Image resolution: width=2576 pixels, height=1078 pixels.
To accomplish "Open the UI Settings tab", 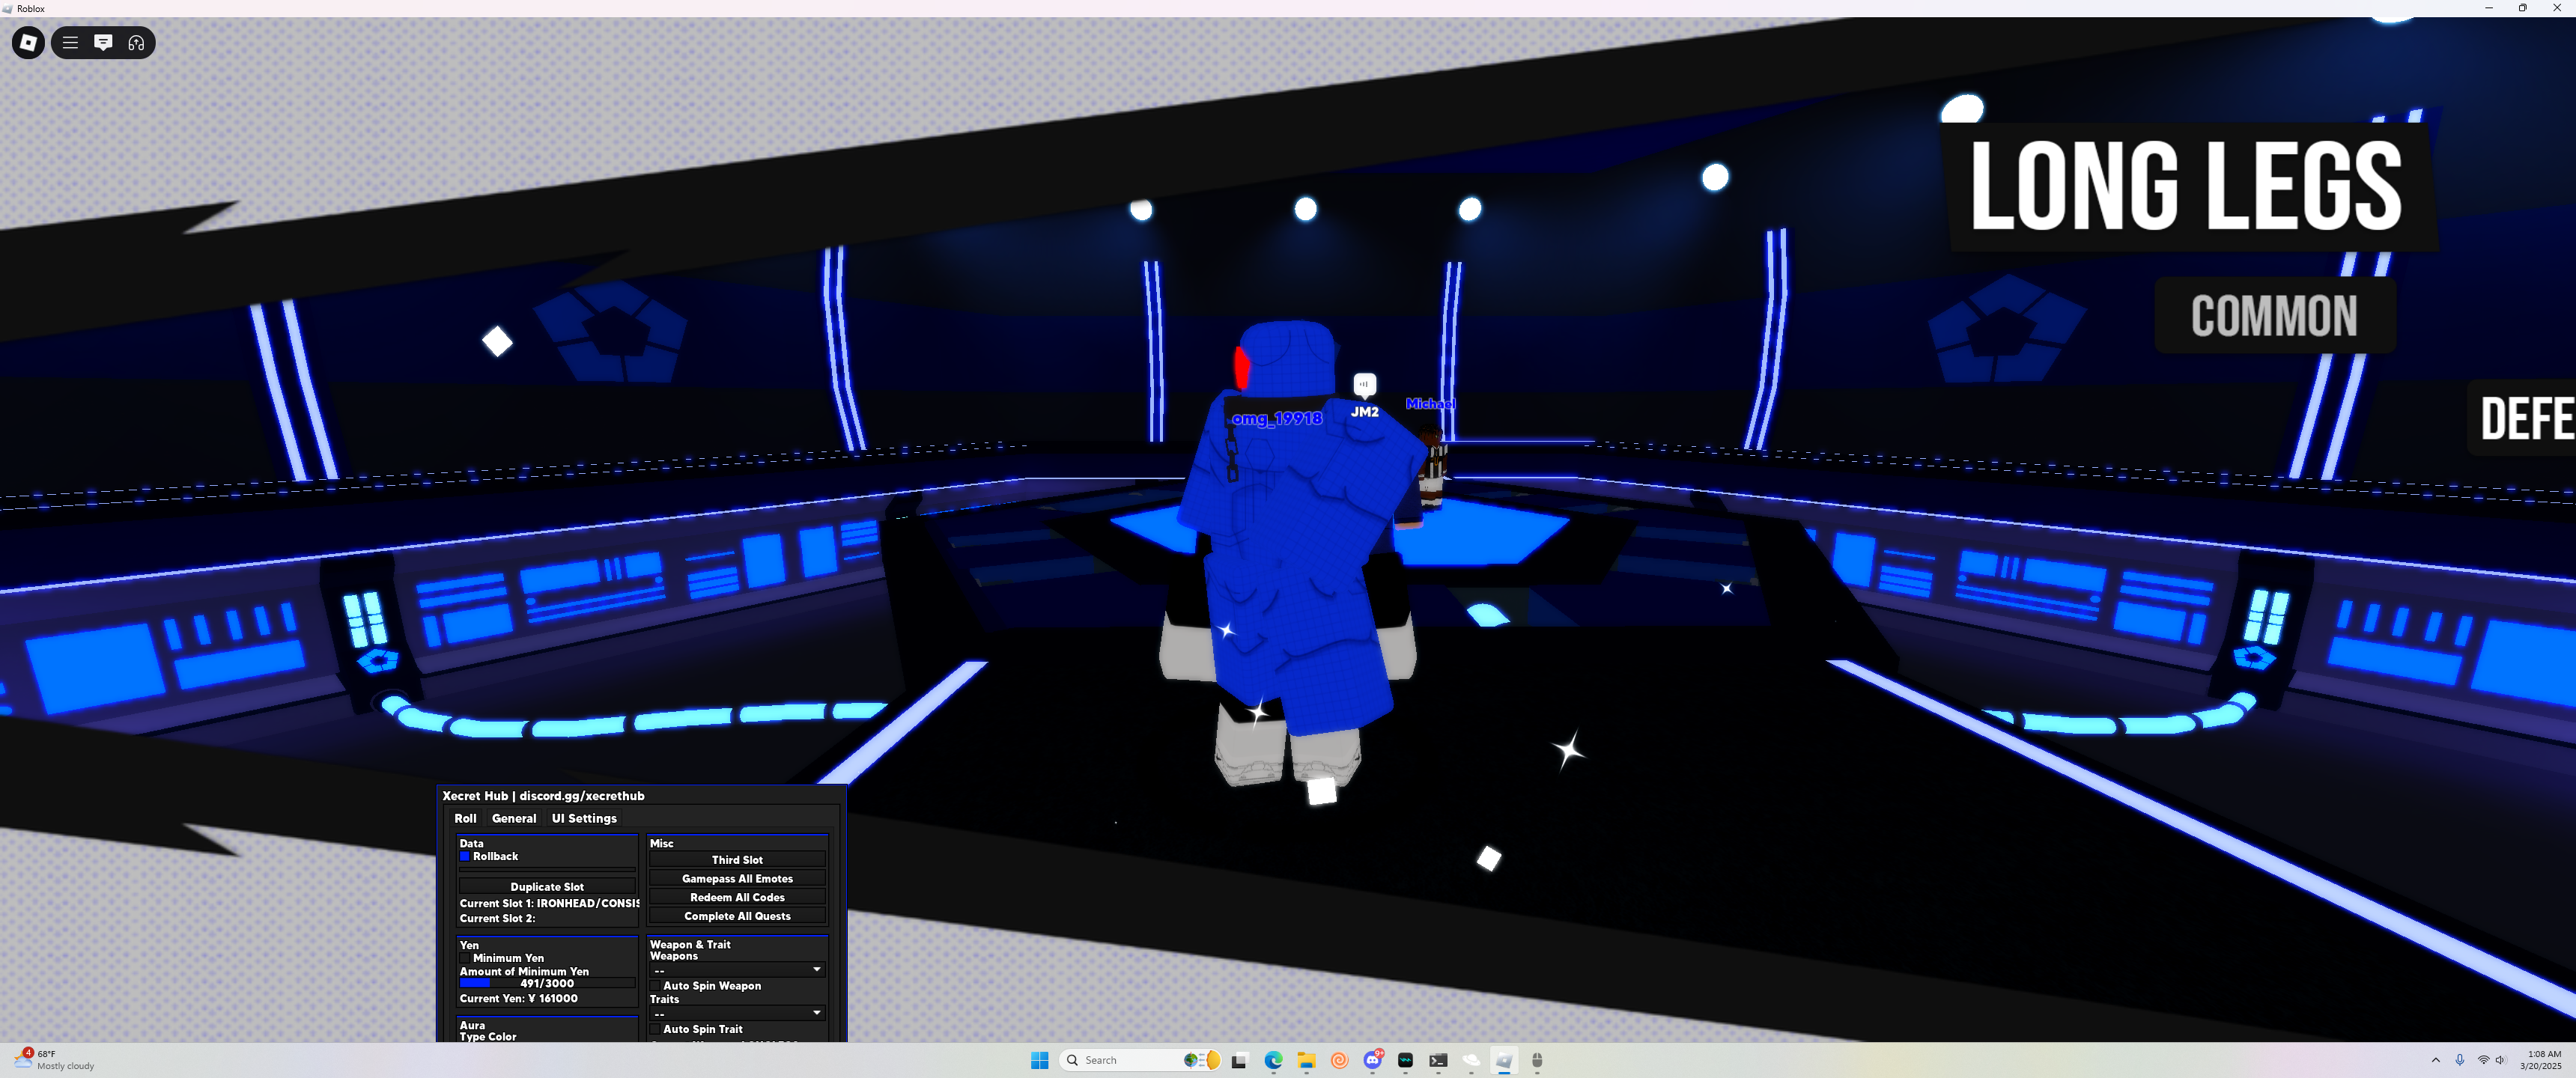I will click(x=584, y=818).
